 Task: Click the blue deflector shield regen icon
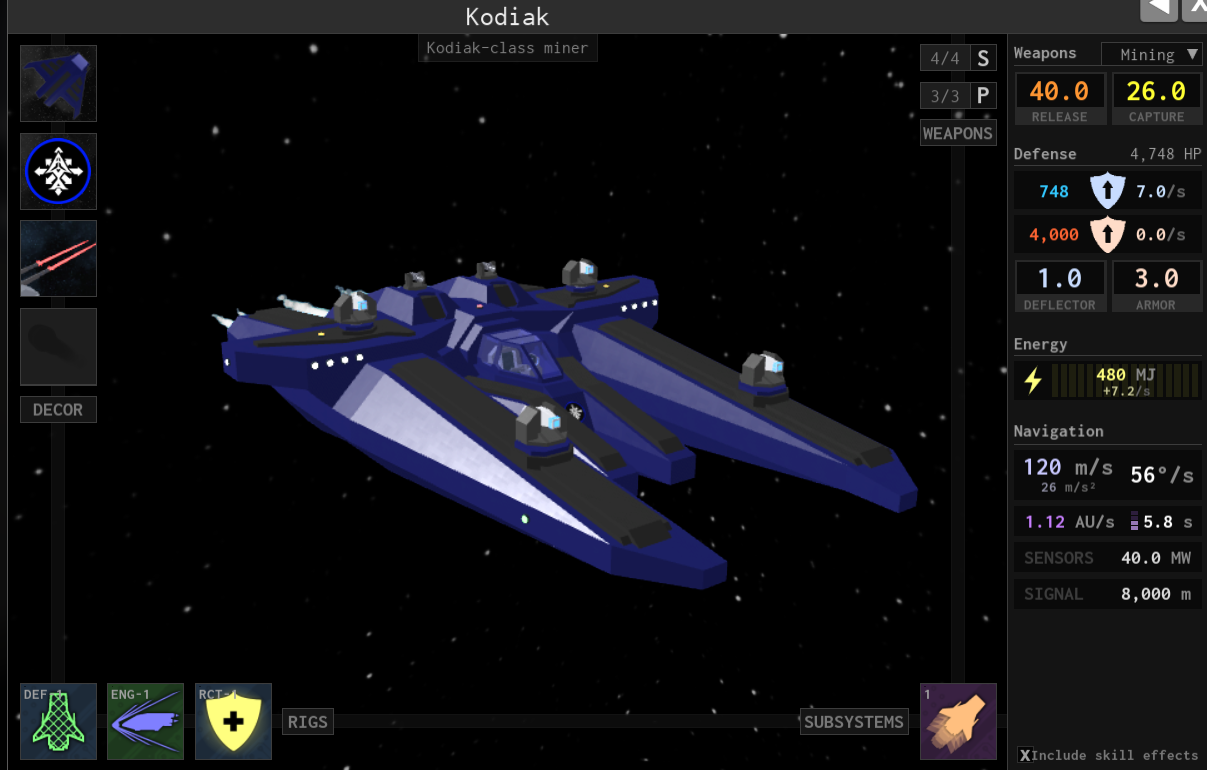pyautogui.click(x=1107, y=191)
